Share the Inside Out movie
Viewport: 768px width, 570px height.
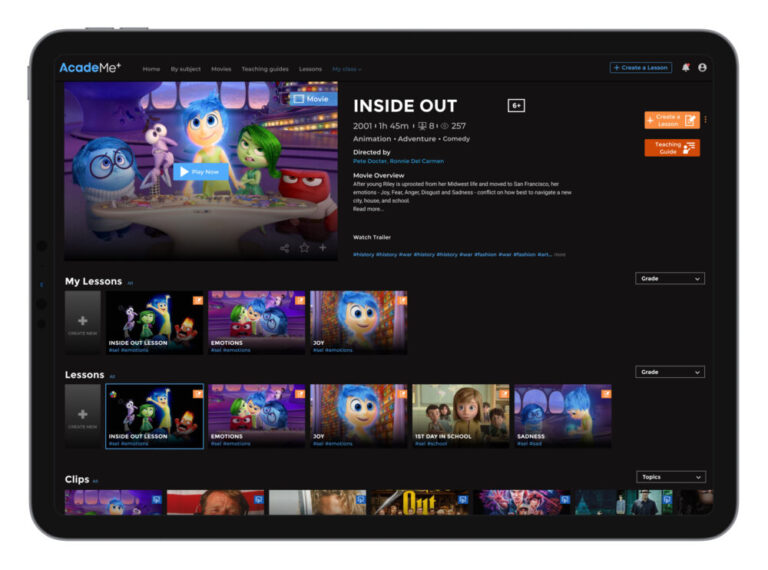point(285,248)
